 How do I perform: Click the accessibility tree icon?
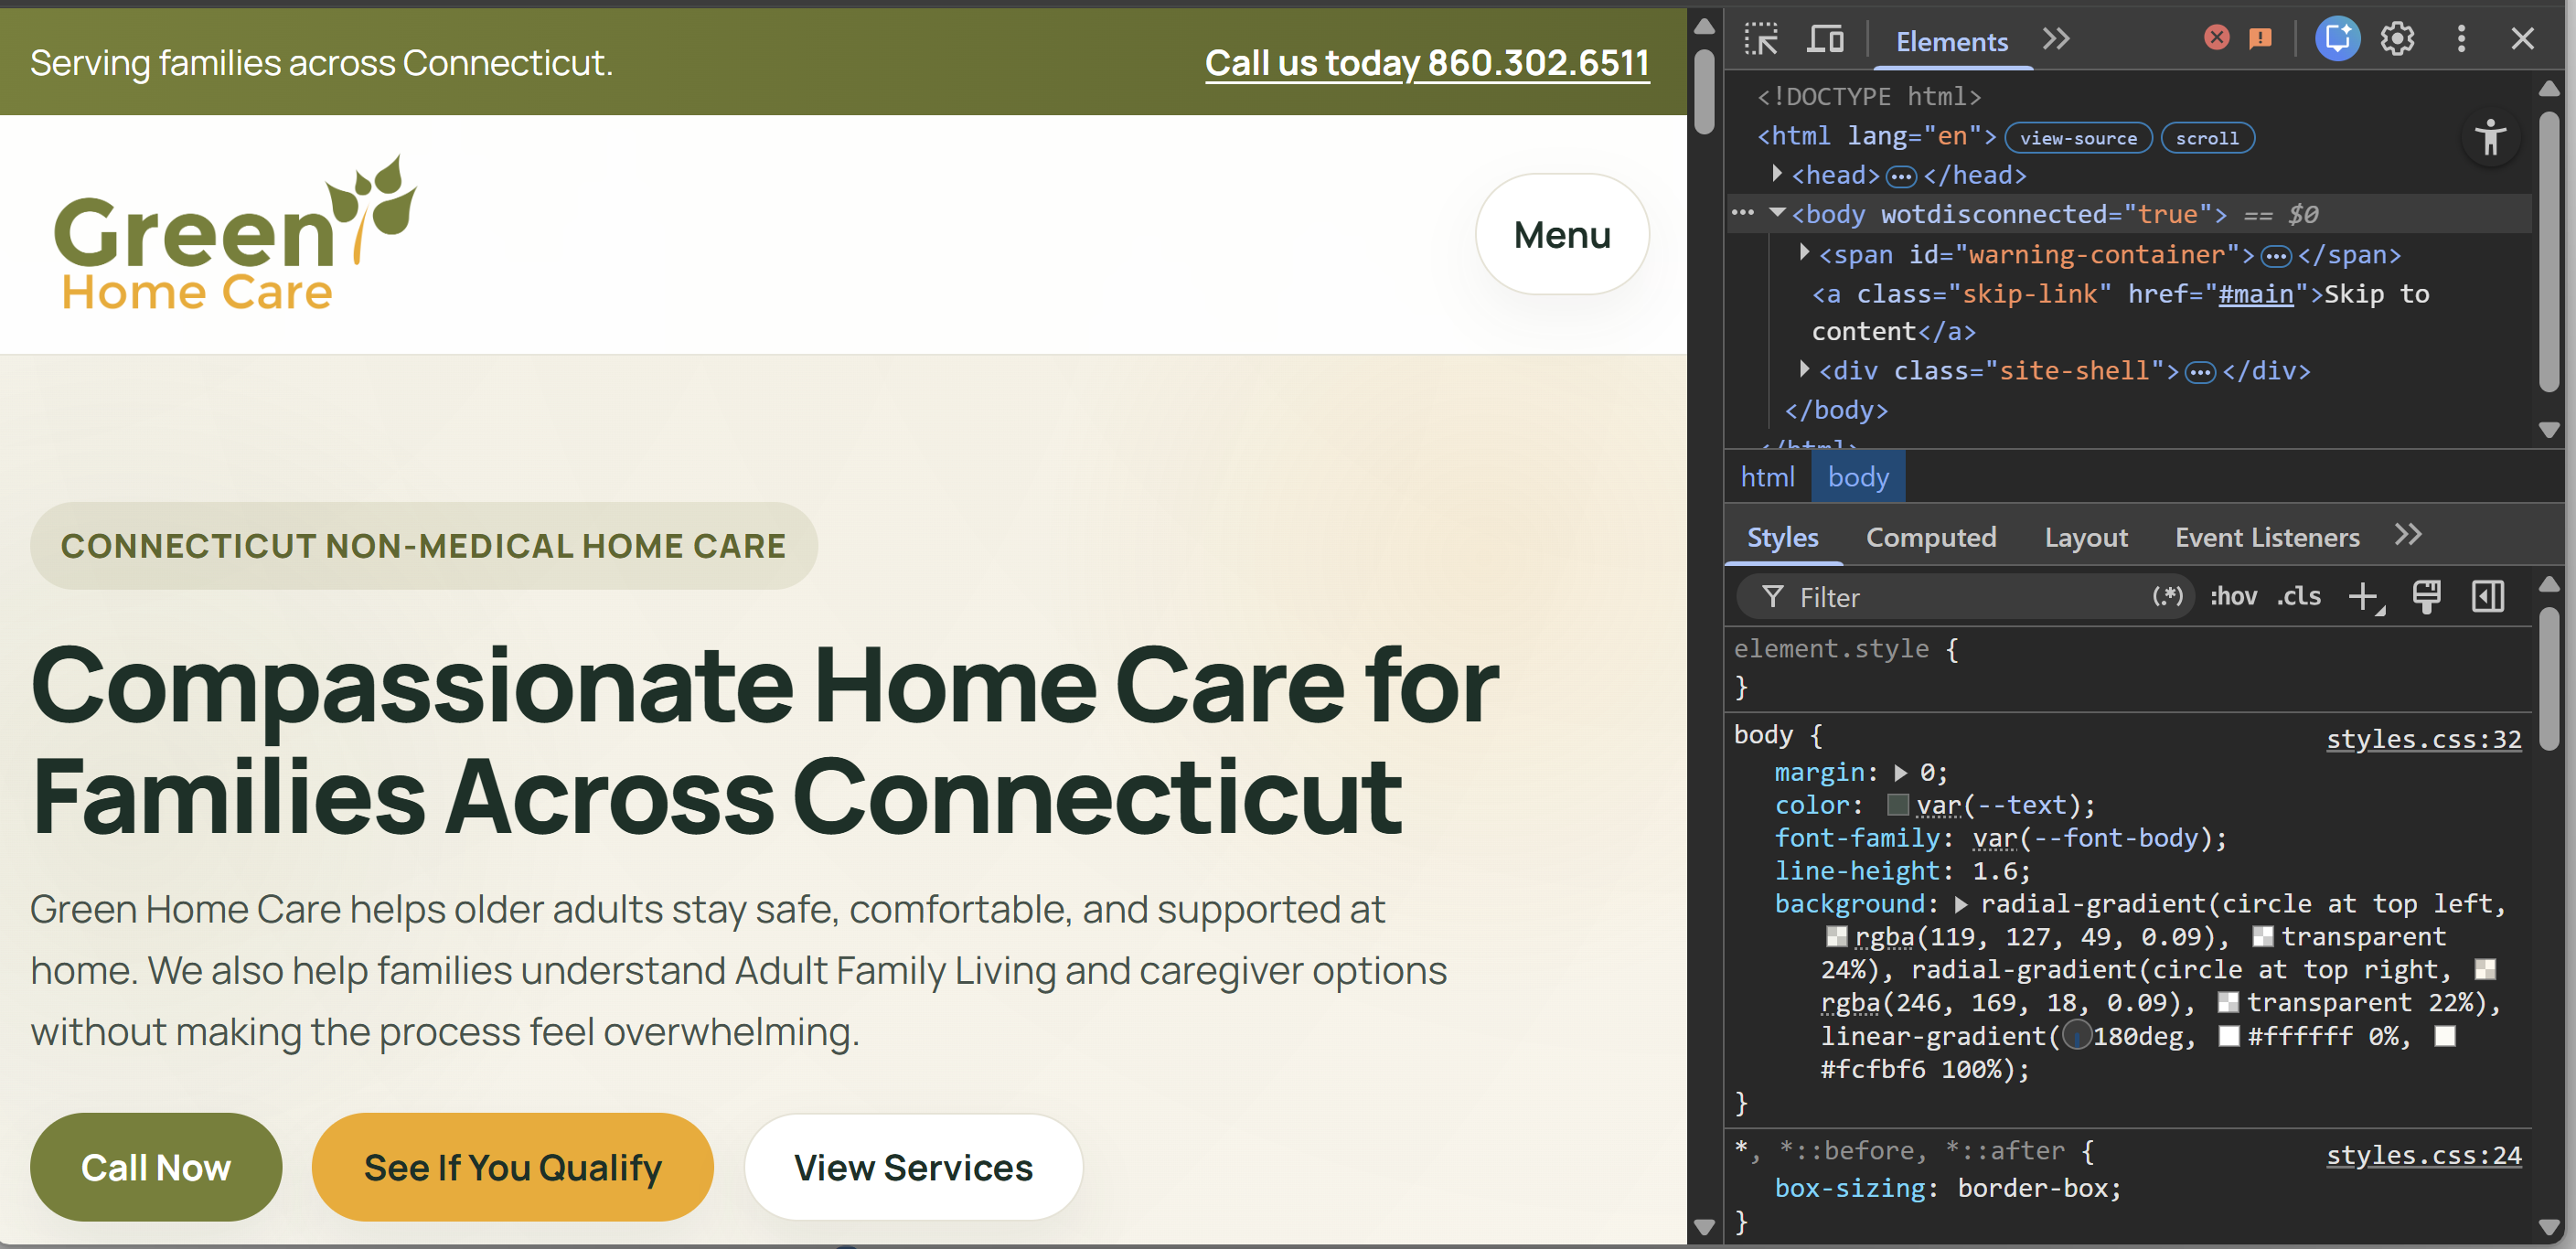click(x=2490, y=139)
